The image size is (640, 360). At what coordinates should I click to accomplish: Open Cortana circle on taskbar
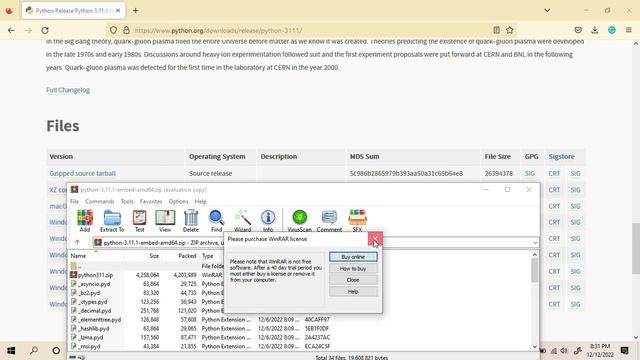pos(56,350)
